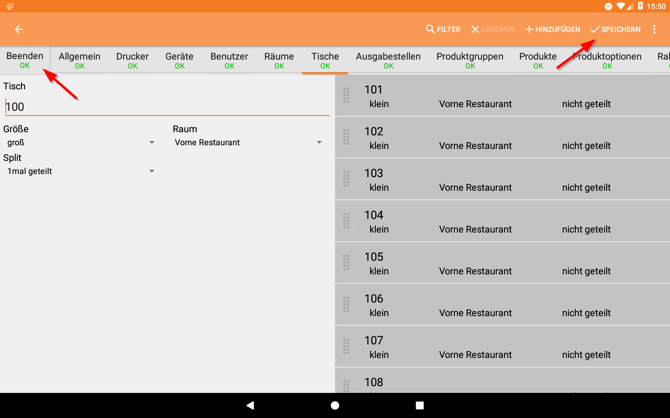Expand the Größe dropdown
Screen dimensions: 670x418
(80, 143)
